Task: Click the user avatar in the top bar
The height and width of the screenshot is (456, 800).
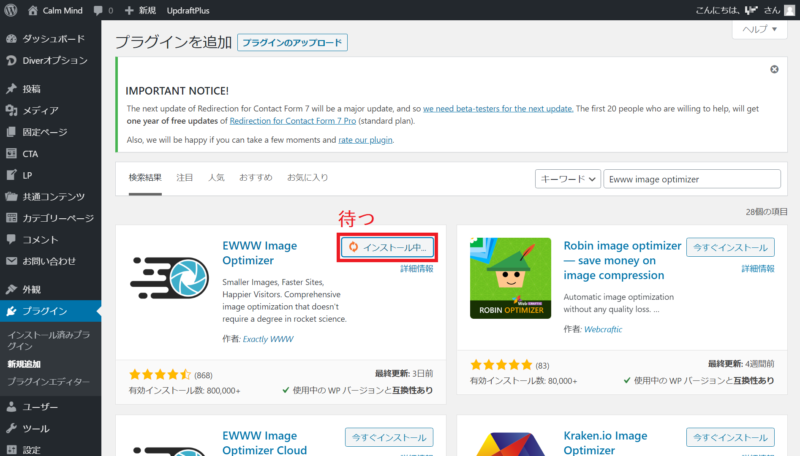Action: point(789,10)
